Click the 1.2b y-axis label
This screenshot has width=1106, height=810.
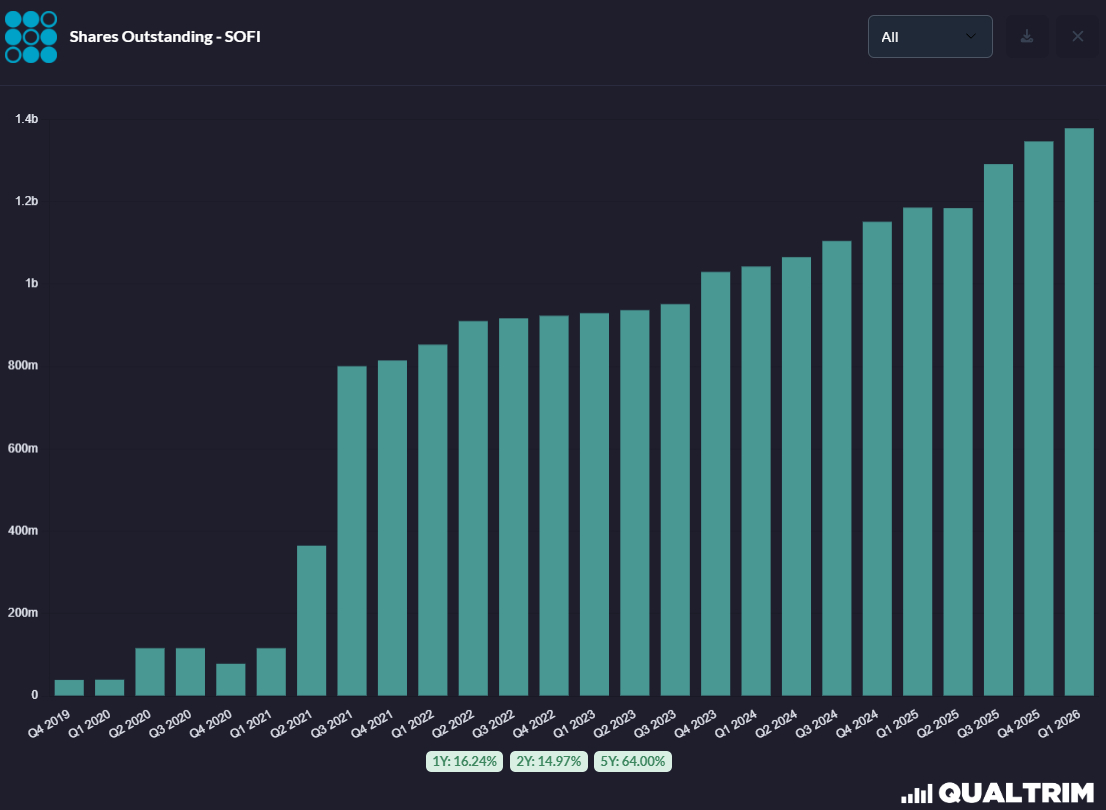click(x=27, y=201)
